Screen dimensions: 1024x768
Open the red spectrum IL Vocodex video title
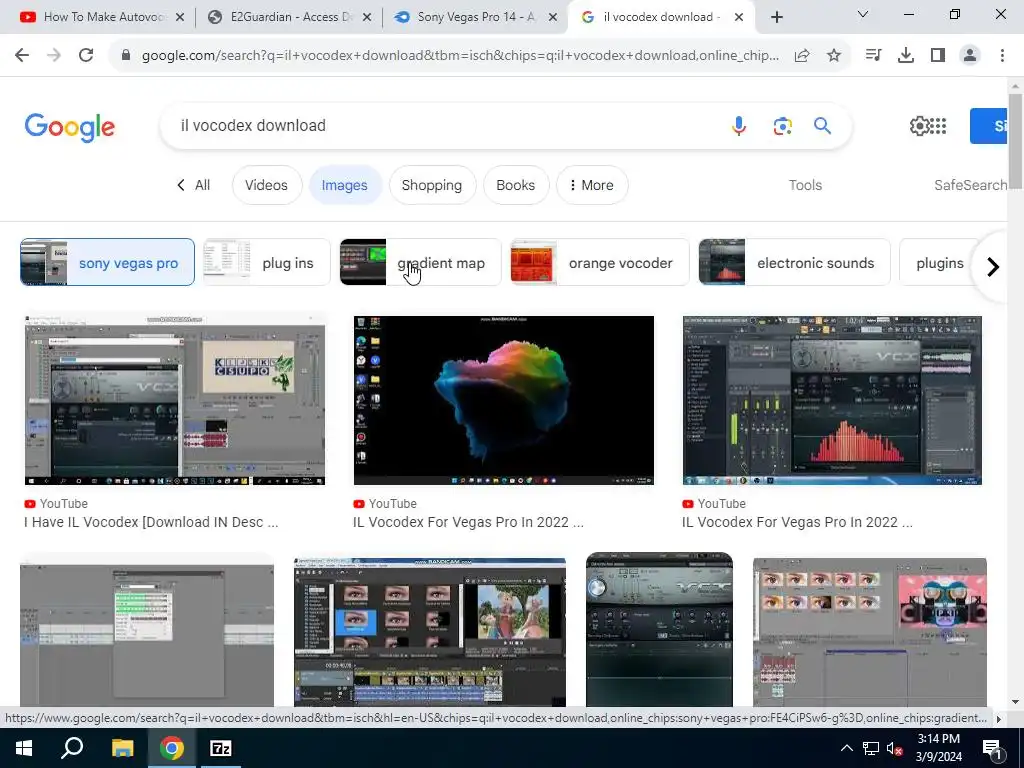[x=797, y=522]
